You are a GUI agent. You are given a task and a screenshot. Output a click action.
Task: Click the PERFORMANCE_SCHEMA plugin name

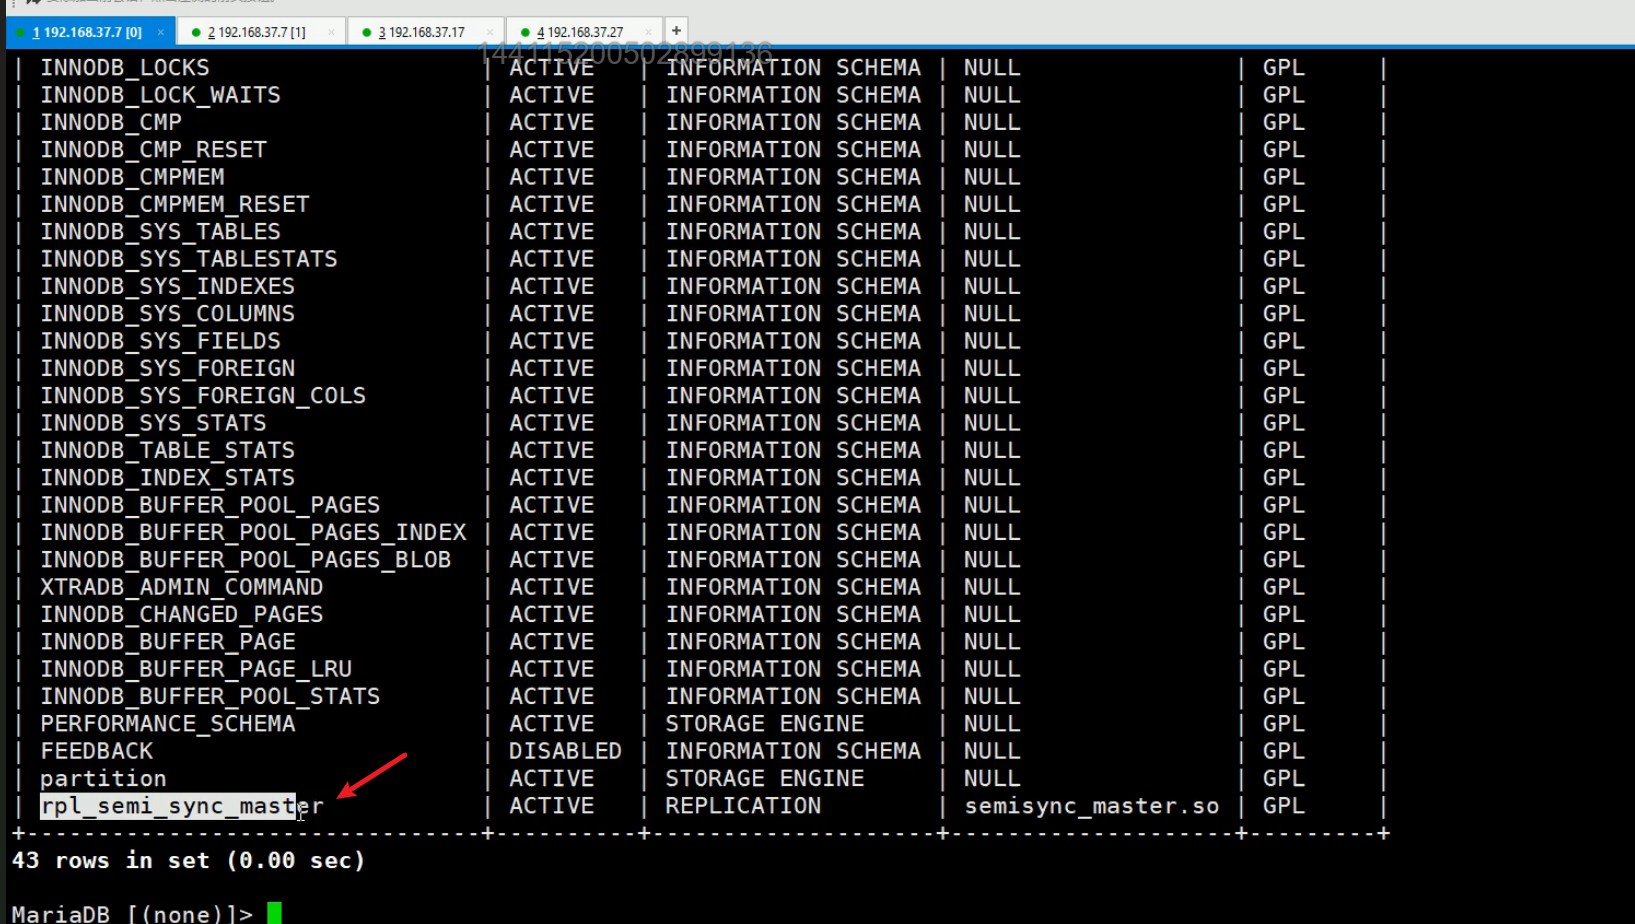pos(167,724)
